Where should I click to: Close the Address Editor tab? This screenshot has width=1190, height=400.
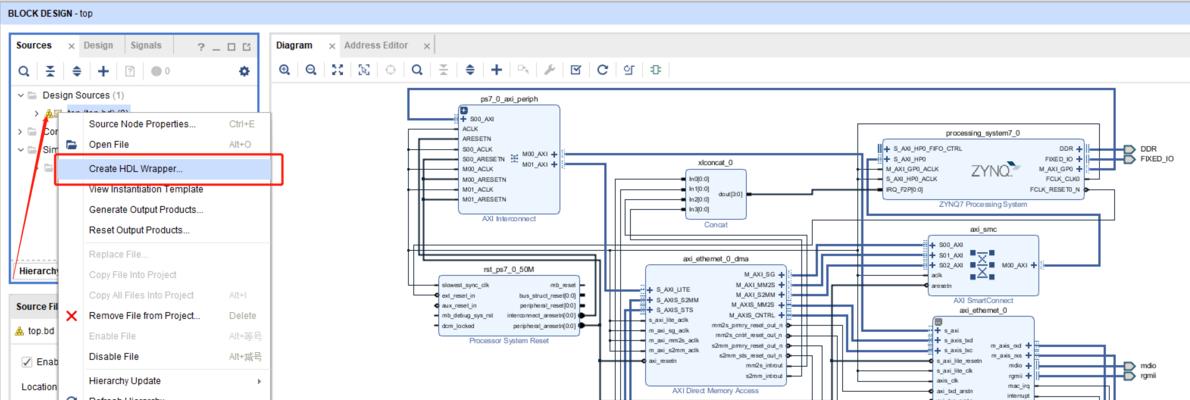[427, 46]
